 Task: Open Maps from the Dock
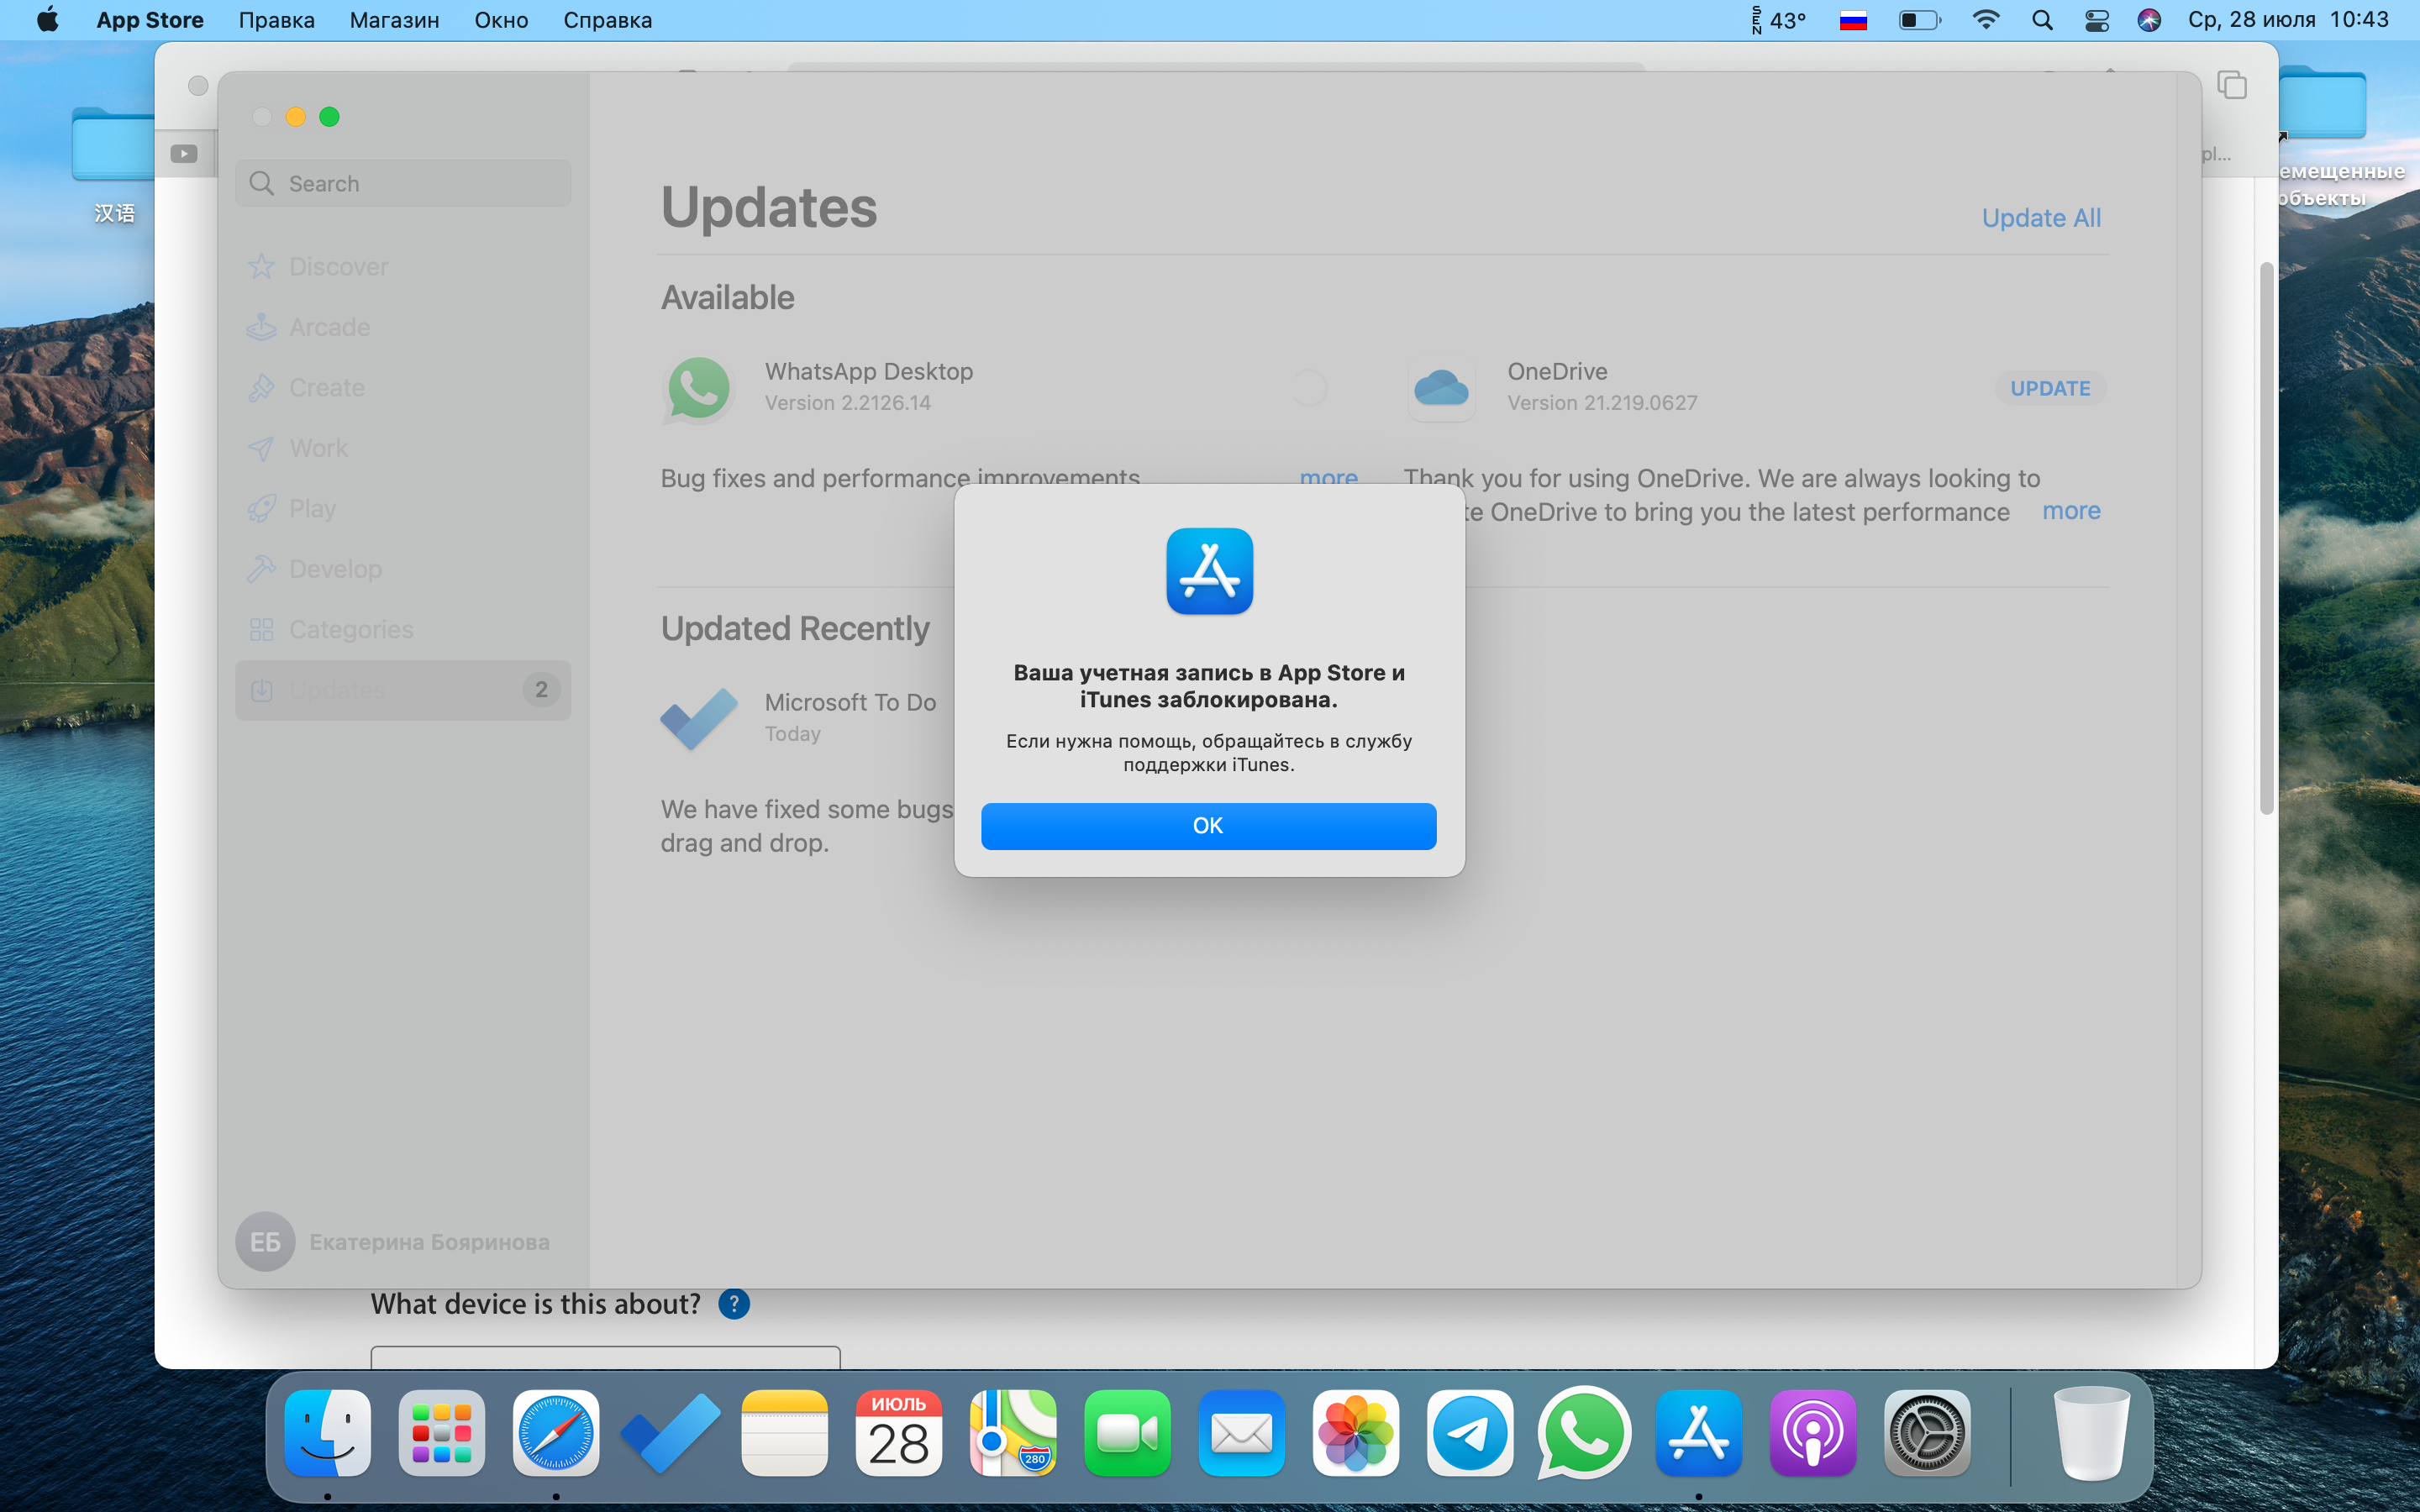1013,1433
